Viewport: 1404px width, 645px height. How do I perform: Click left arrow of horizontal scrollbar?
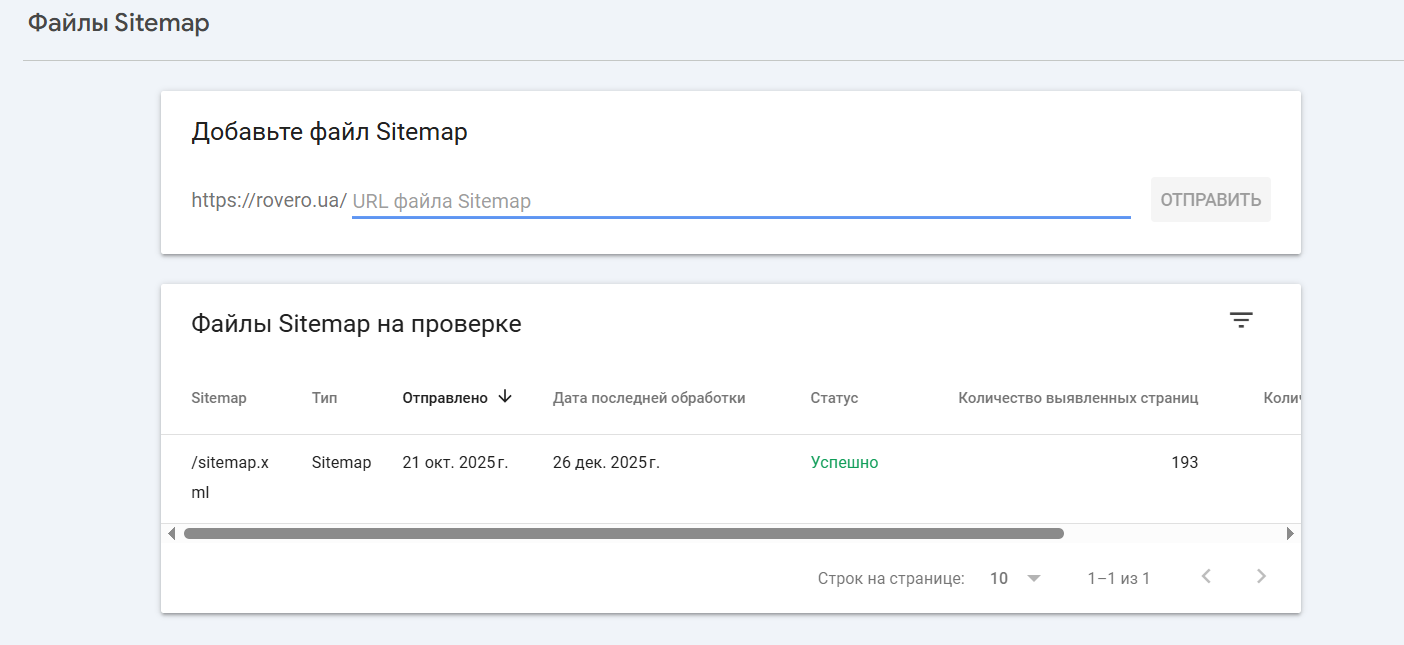click(172, 534)
